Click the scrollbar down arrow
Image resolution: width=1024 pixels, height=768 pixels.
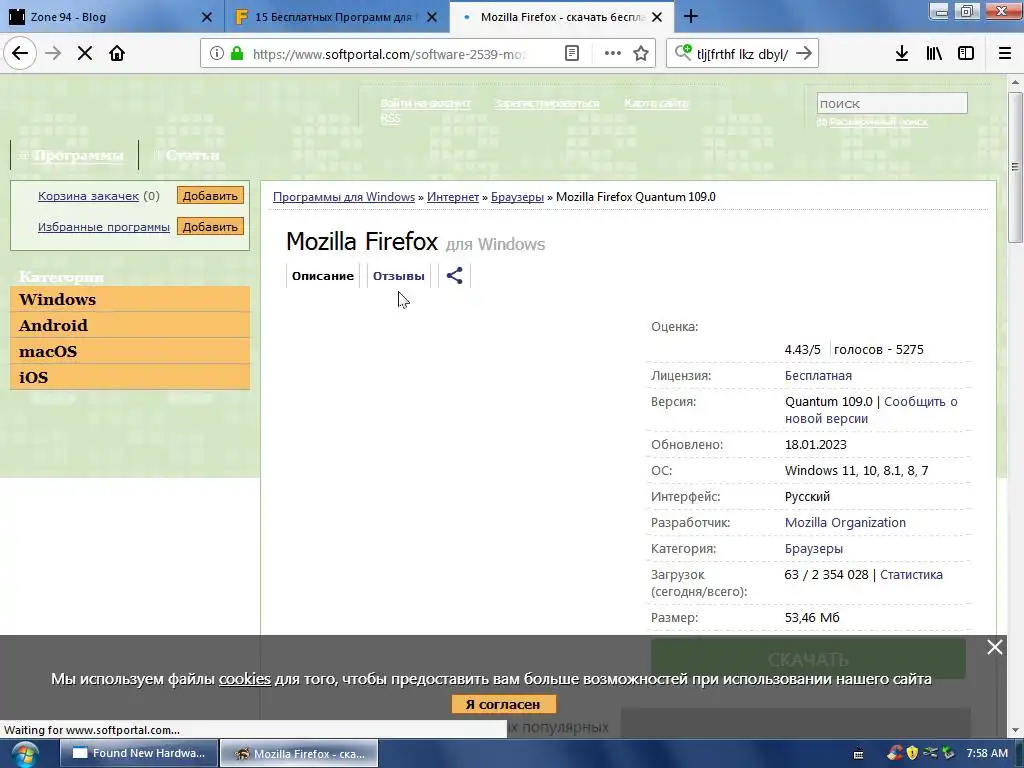(x=1016, y=731)
